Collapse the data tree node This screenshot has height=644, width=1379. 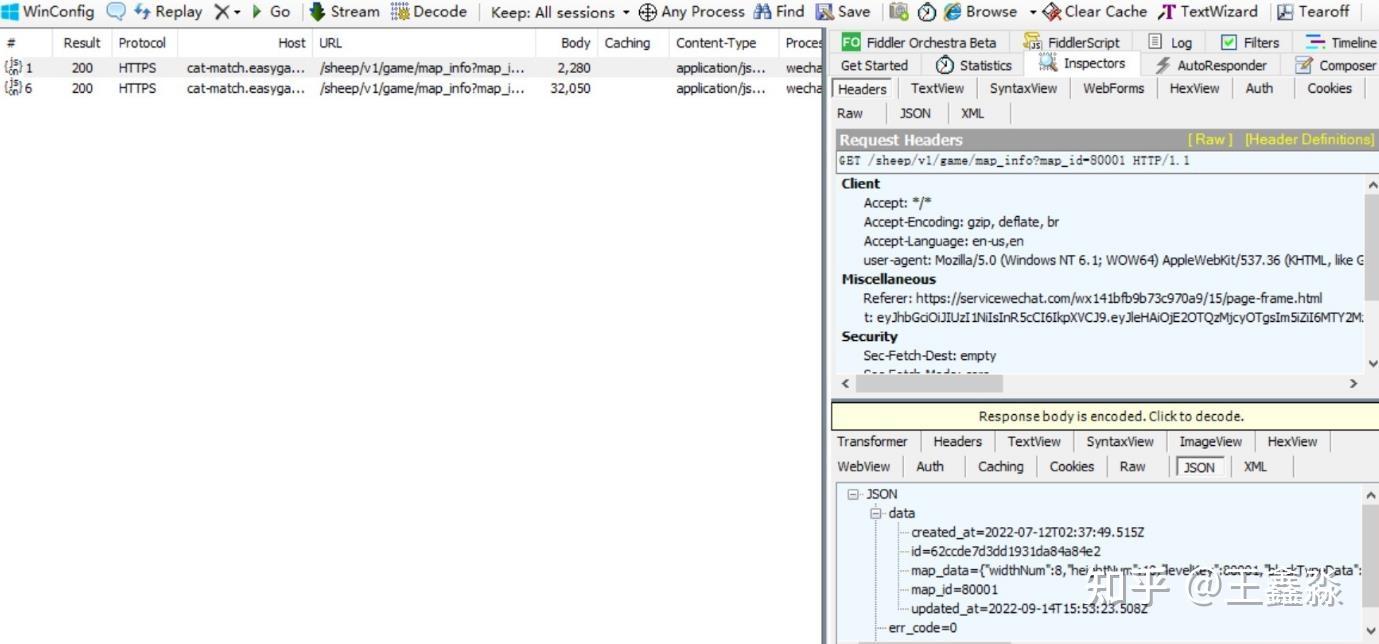coord(875,513)
